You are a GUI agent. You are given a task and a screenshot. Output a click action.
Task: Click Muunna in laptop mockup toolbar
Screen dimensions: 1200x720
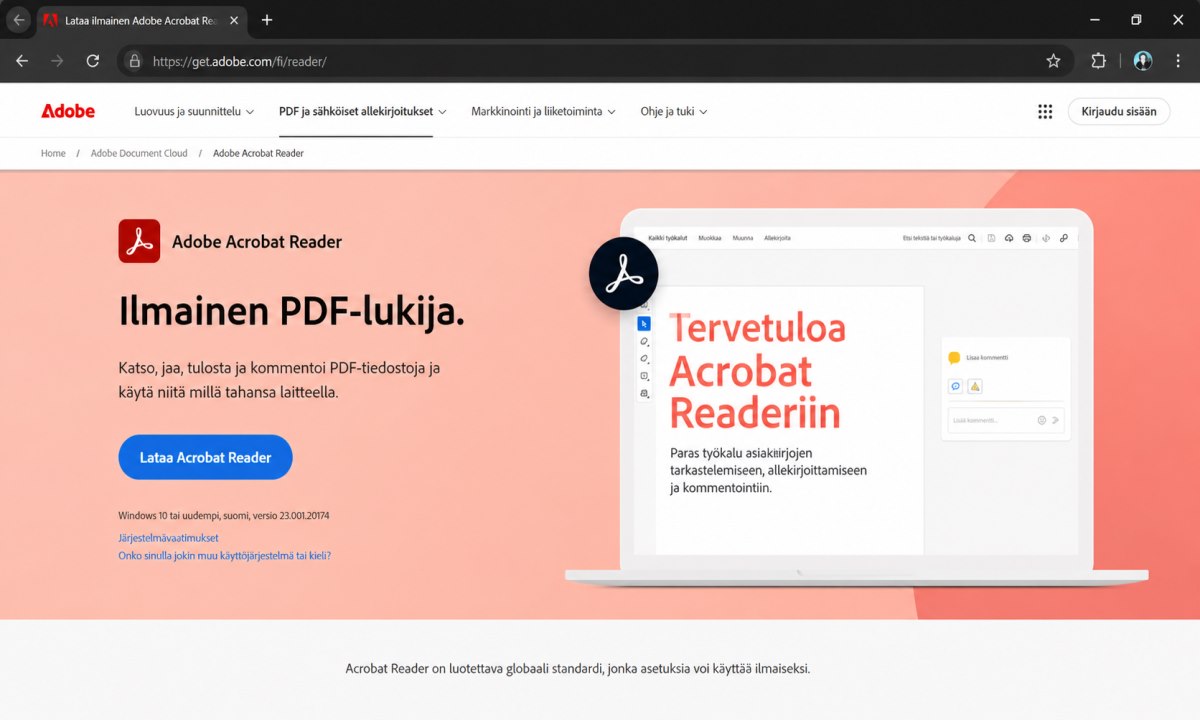(x=743, y=238)
